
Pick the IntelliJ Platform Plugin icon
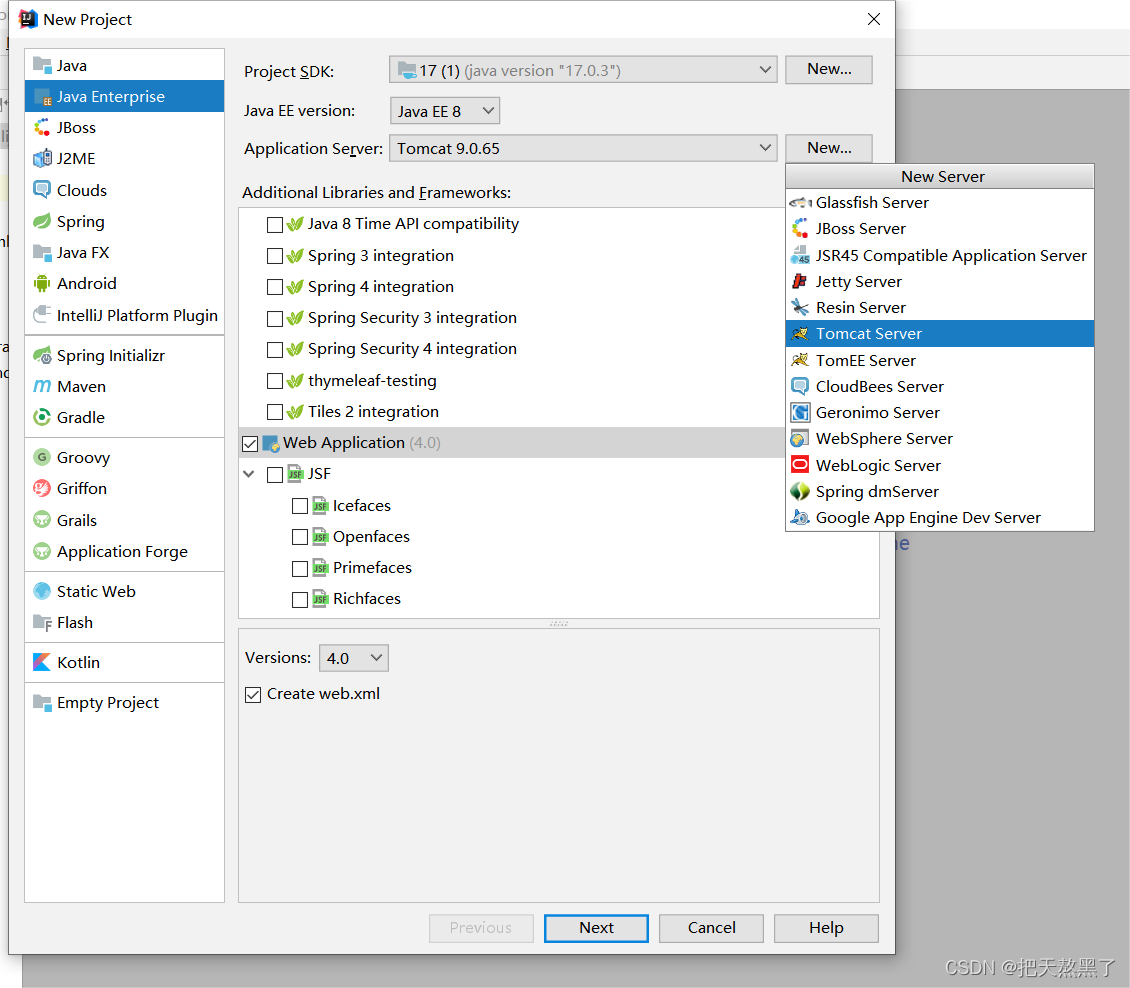coord(43,315)
